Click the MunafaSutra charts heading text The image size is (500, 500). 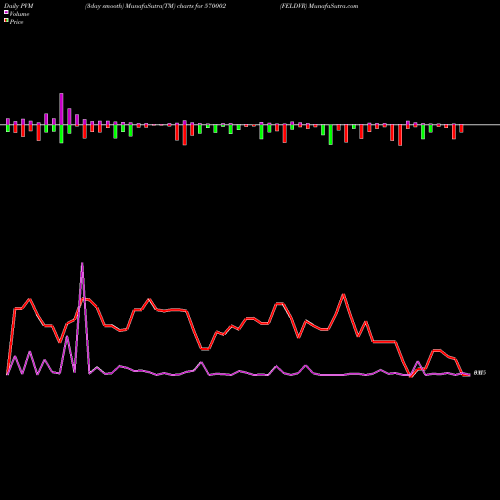pyautogui.click(x=155, y=6)
